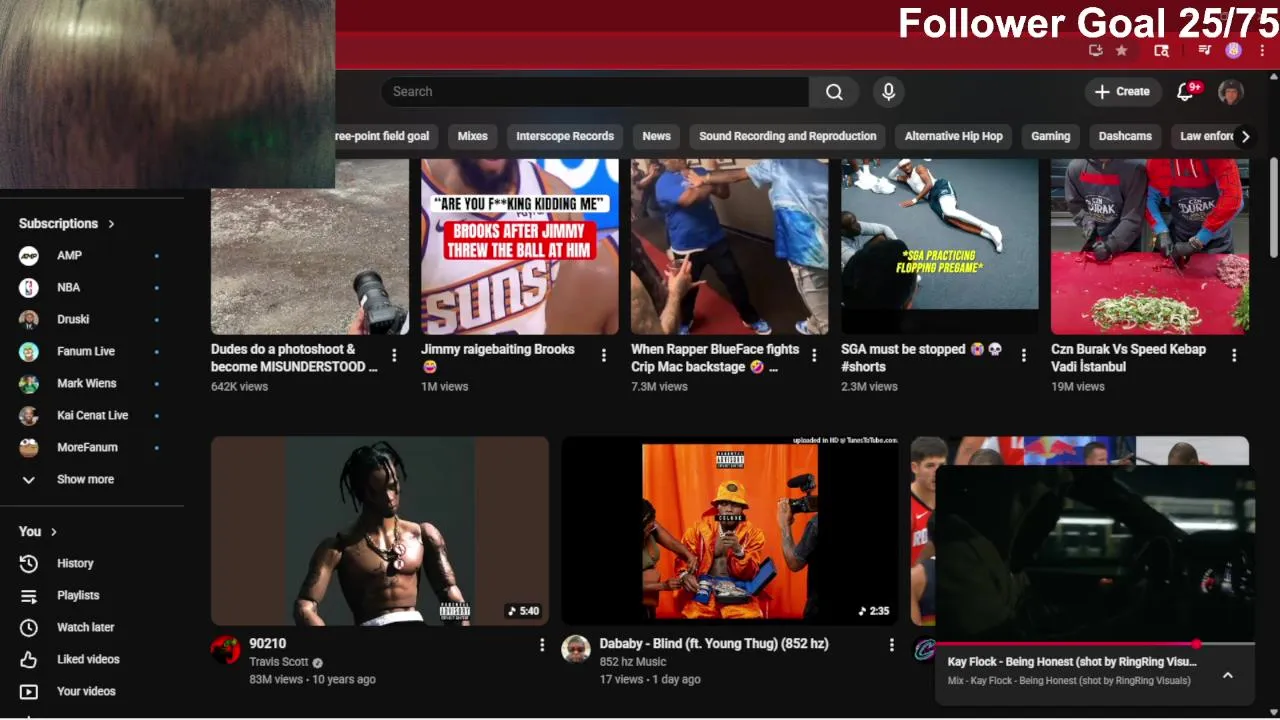Open 90210 Travis Scott thumbnail

pos(380,530)
